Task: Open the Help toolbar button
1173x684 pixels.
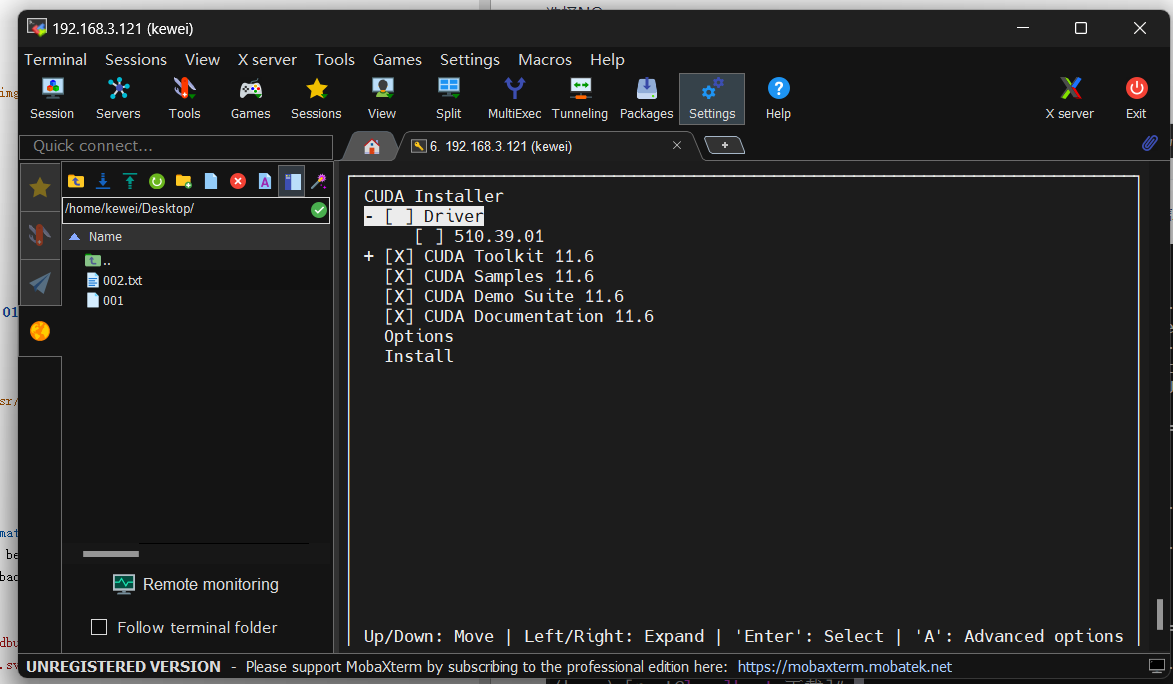Action: (x=778, y=99)
